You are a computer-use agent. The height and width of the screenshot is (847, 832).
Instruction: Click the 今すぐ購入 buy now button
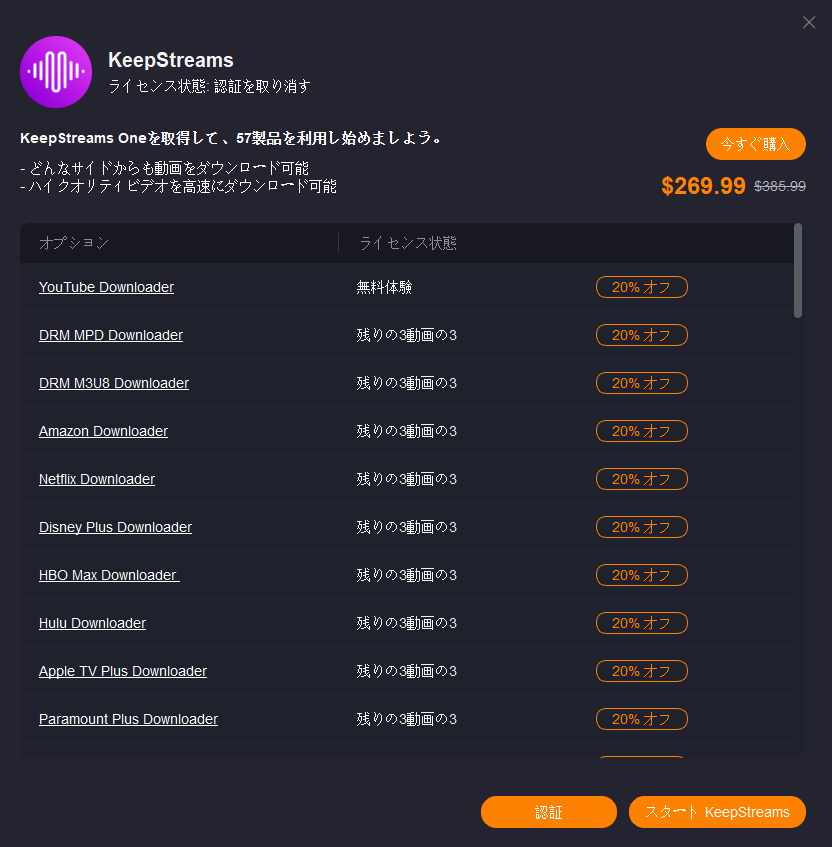[x=755, y=144]
